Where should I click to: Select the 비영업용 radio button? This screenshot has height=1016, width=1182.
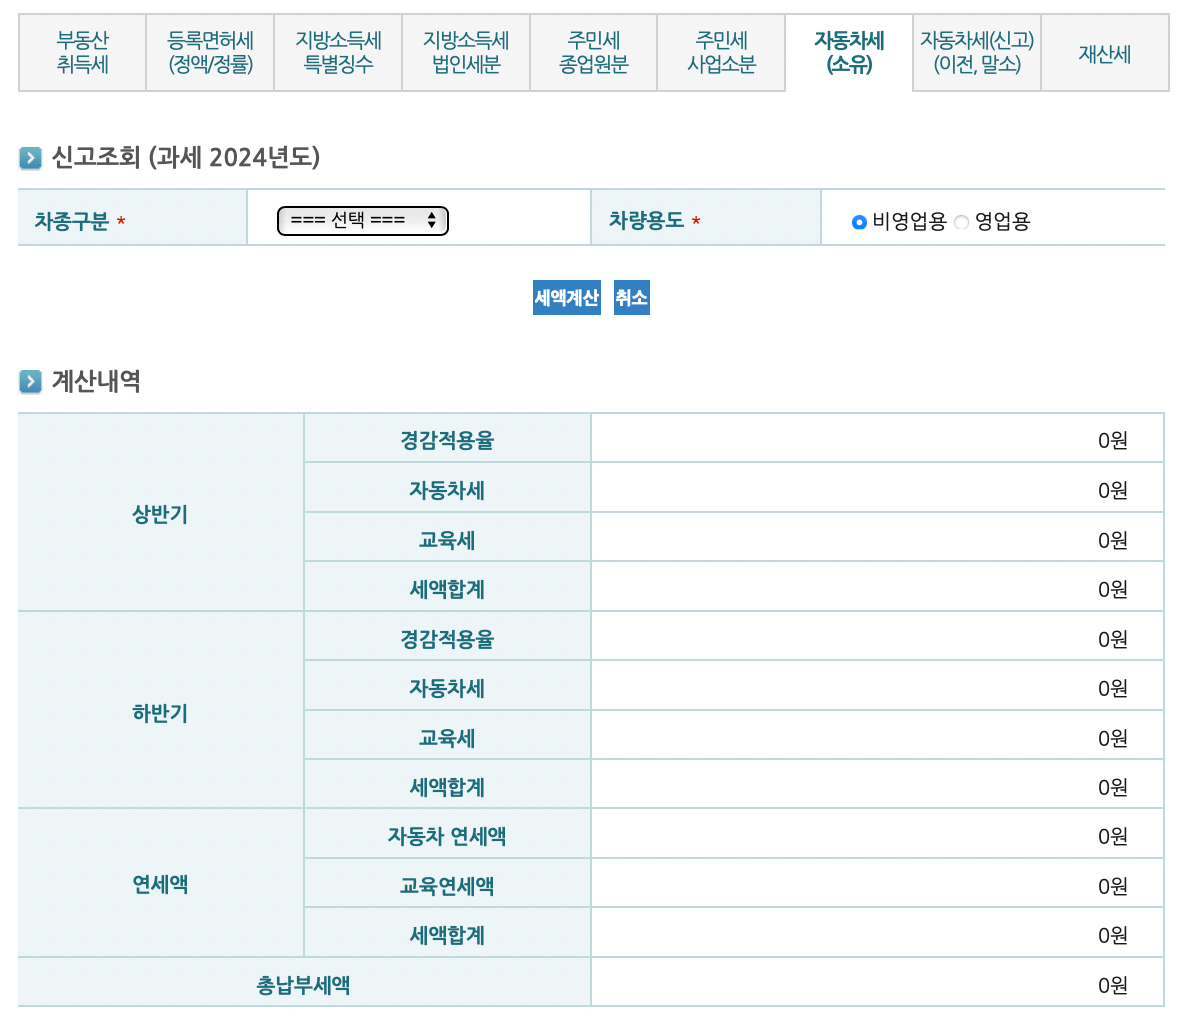click(x=859, y=222)
